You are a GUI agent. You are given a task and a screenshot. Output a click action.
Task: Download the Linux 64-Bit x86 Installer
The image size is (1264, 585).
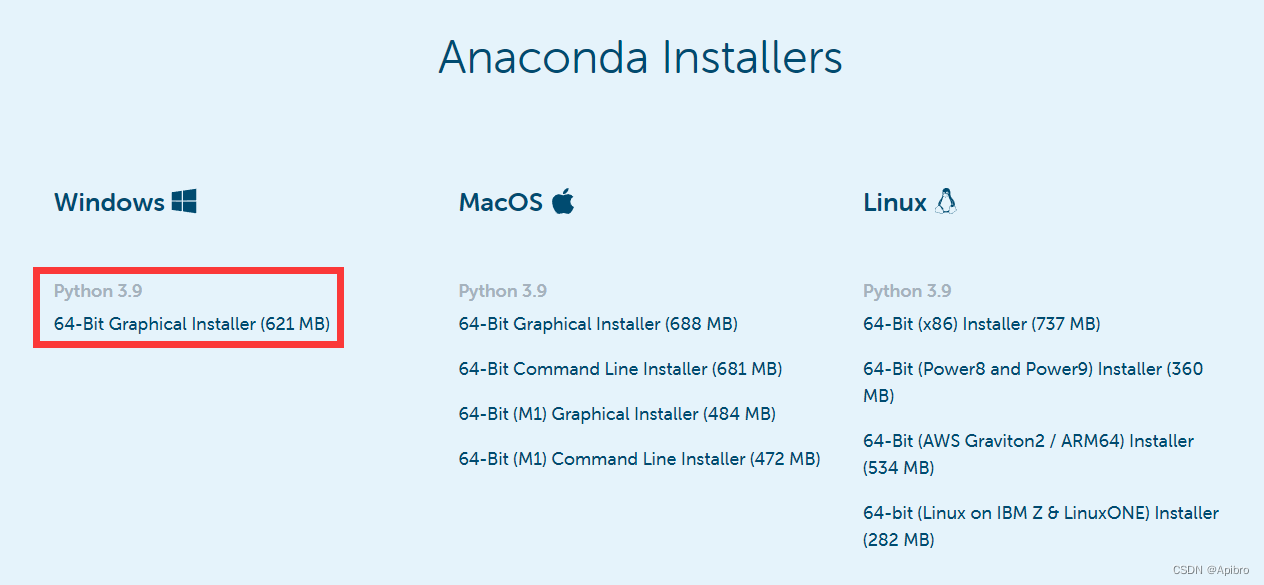click(x=981, y=323)
